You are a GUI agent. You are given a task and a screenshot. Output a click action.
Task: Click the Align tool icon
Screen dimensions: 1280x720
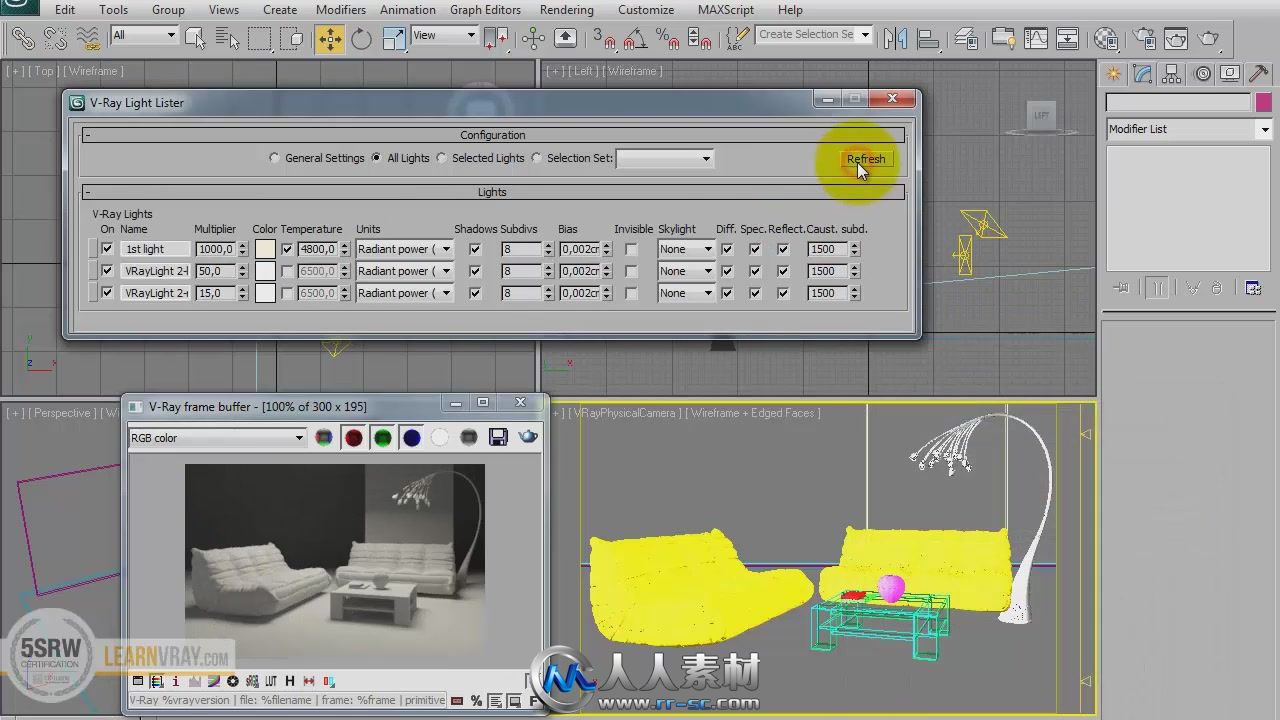(928, 39)
